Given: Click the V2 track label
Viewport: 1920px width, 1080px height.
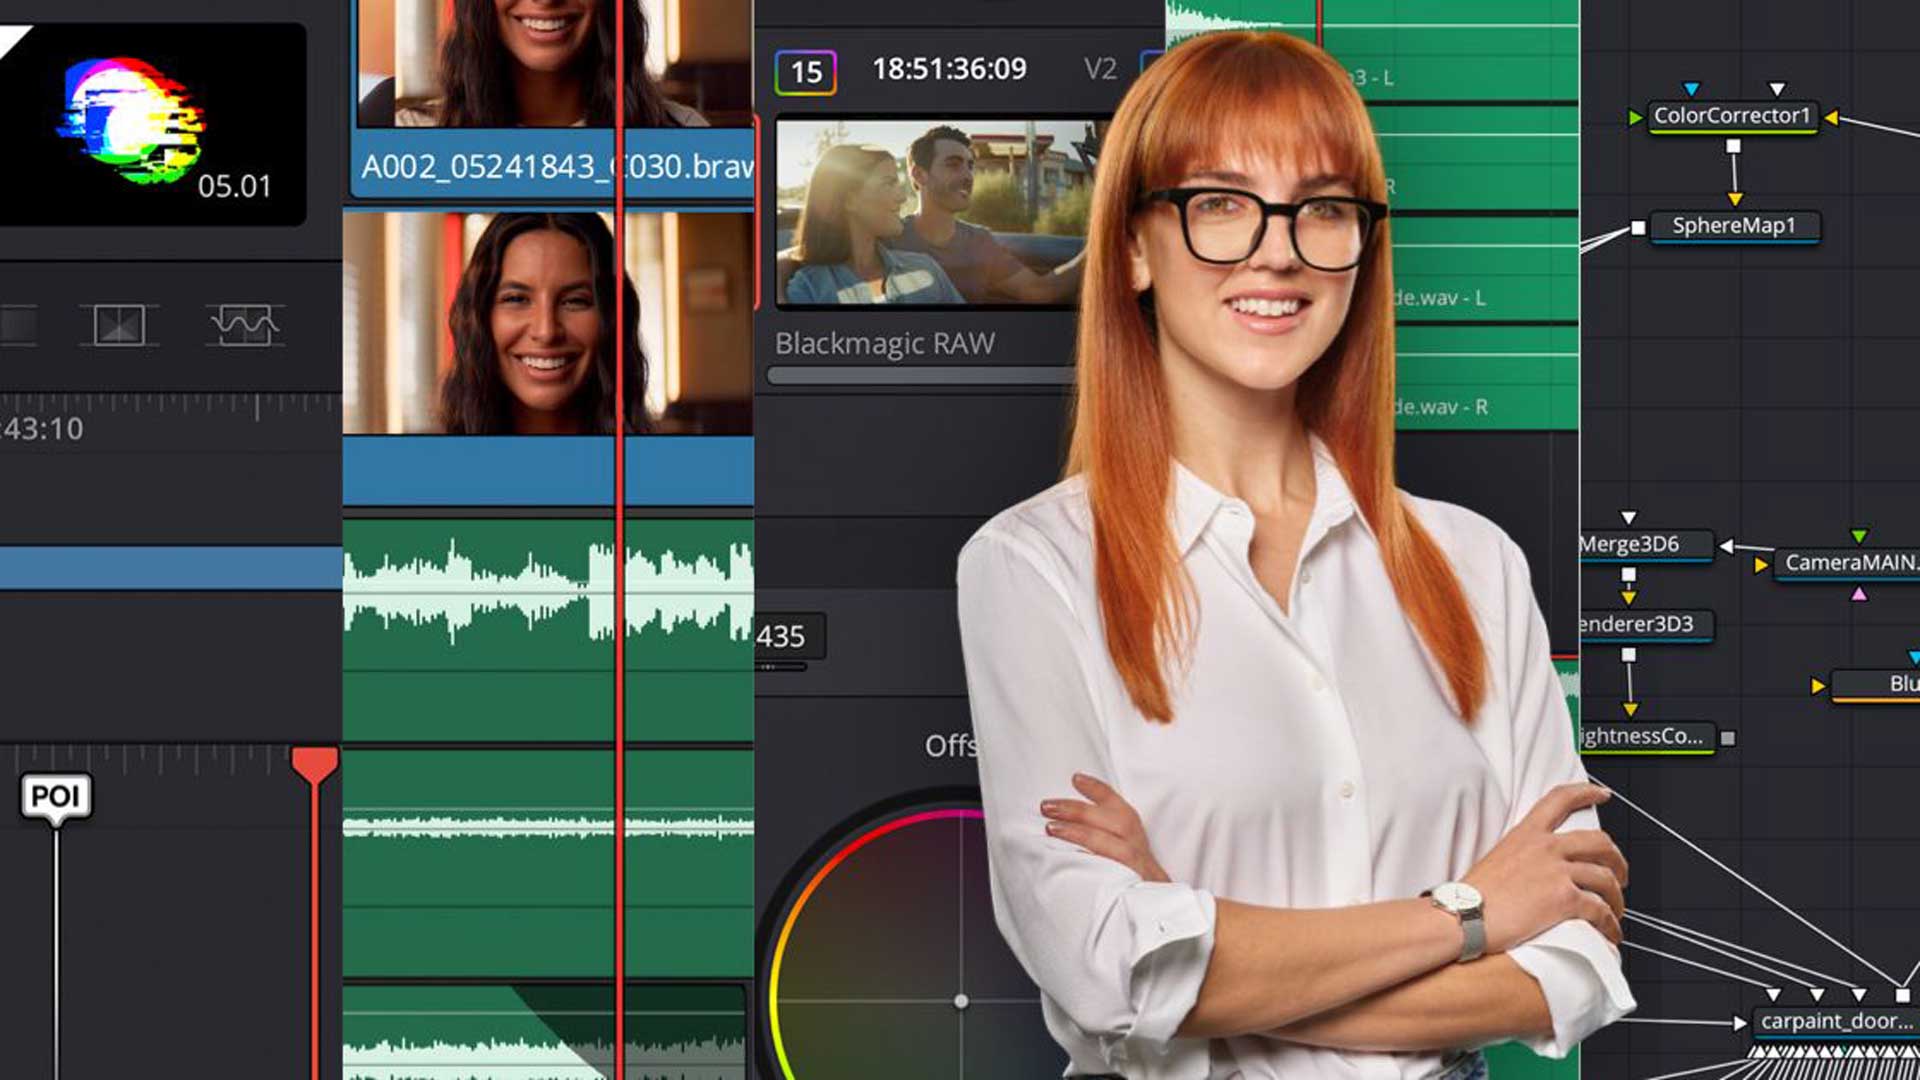Looking at the screenshot, I should (1100, 69).
